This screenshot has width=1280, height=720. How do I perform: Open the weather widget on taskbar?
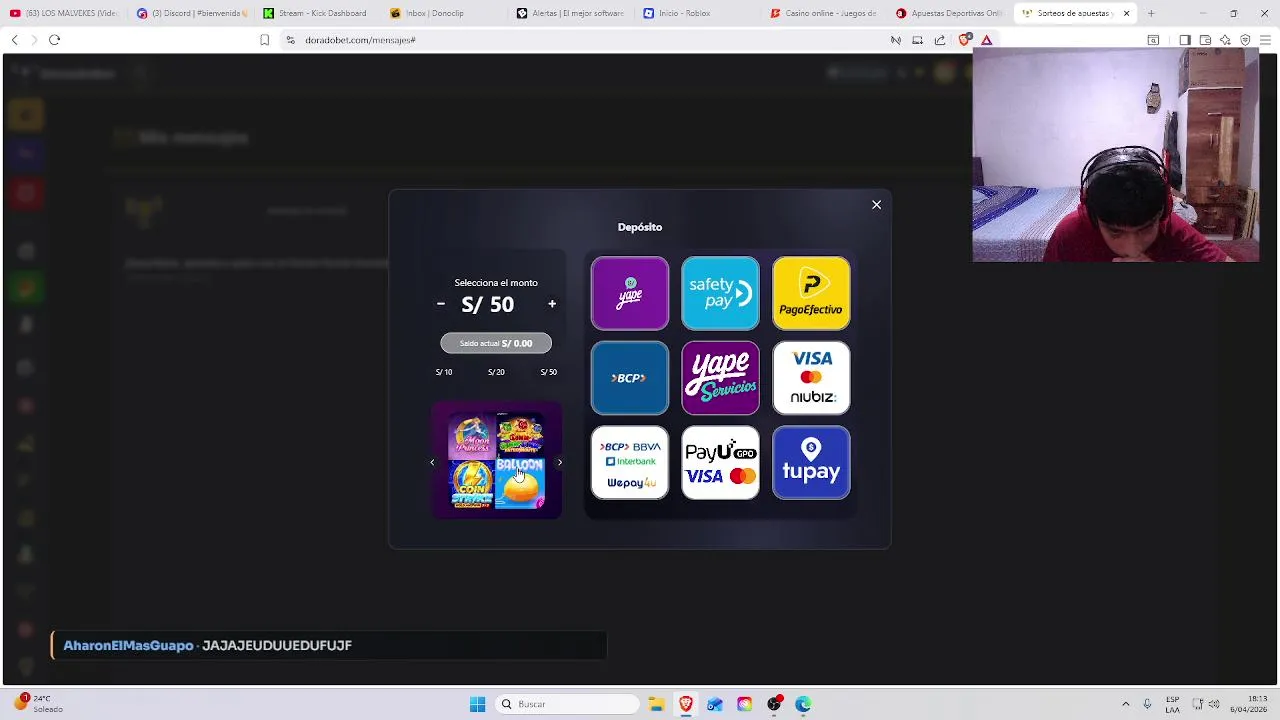tap(38, 703)
